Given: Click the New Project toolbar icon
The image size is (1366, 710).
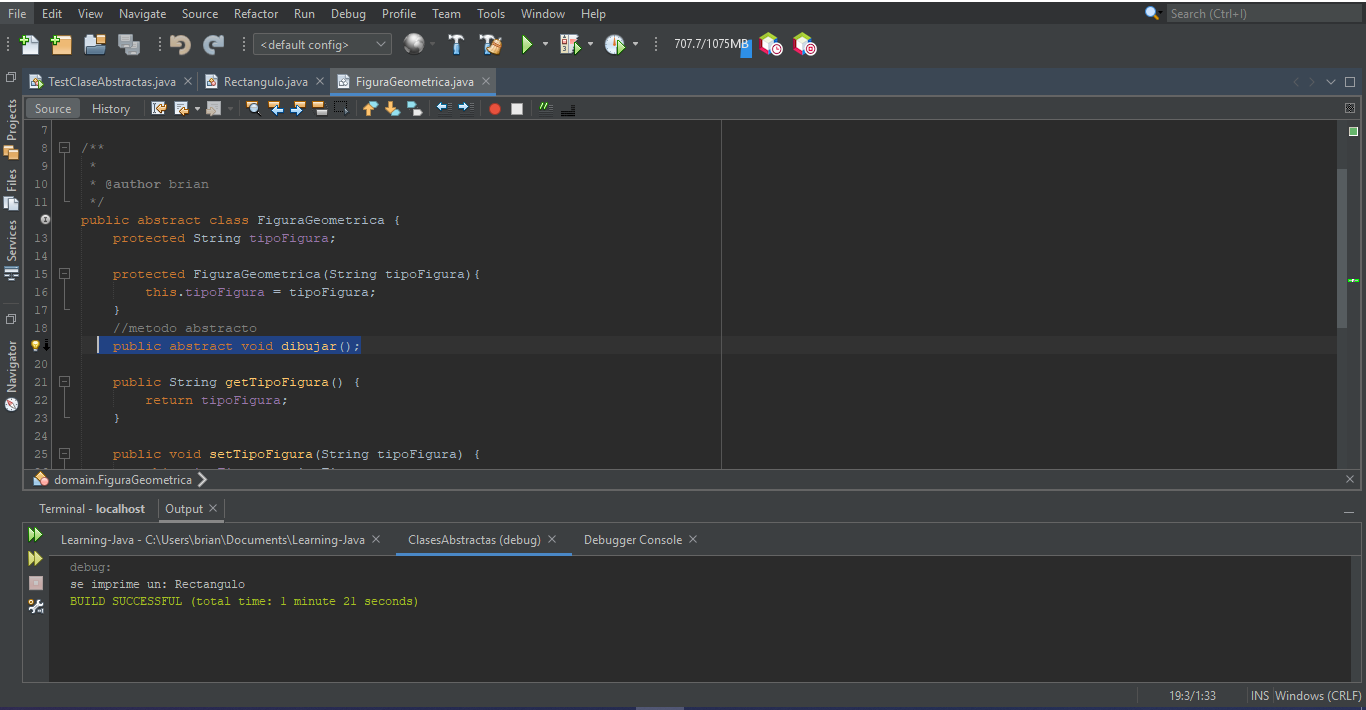Looking at the screenshot, I should click(x=61, y=44).
